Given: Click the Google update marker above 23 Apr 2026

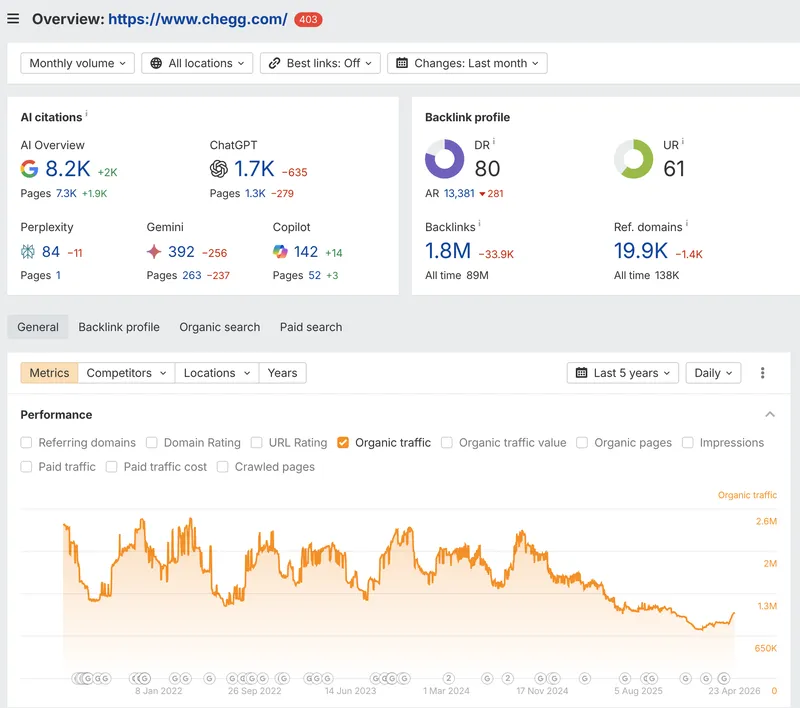Looking at the screenshot, I should tap(723, 678).
